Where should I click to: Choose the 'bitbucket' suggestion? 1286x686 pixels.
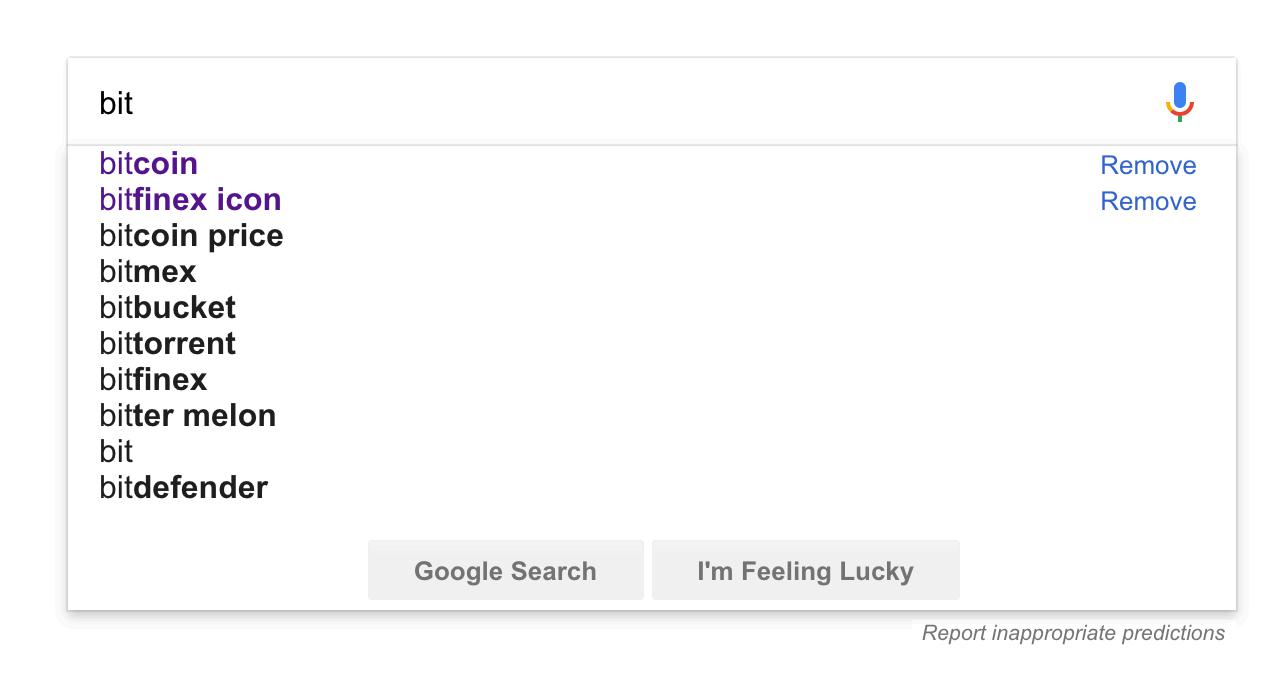[168, 308]
